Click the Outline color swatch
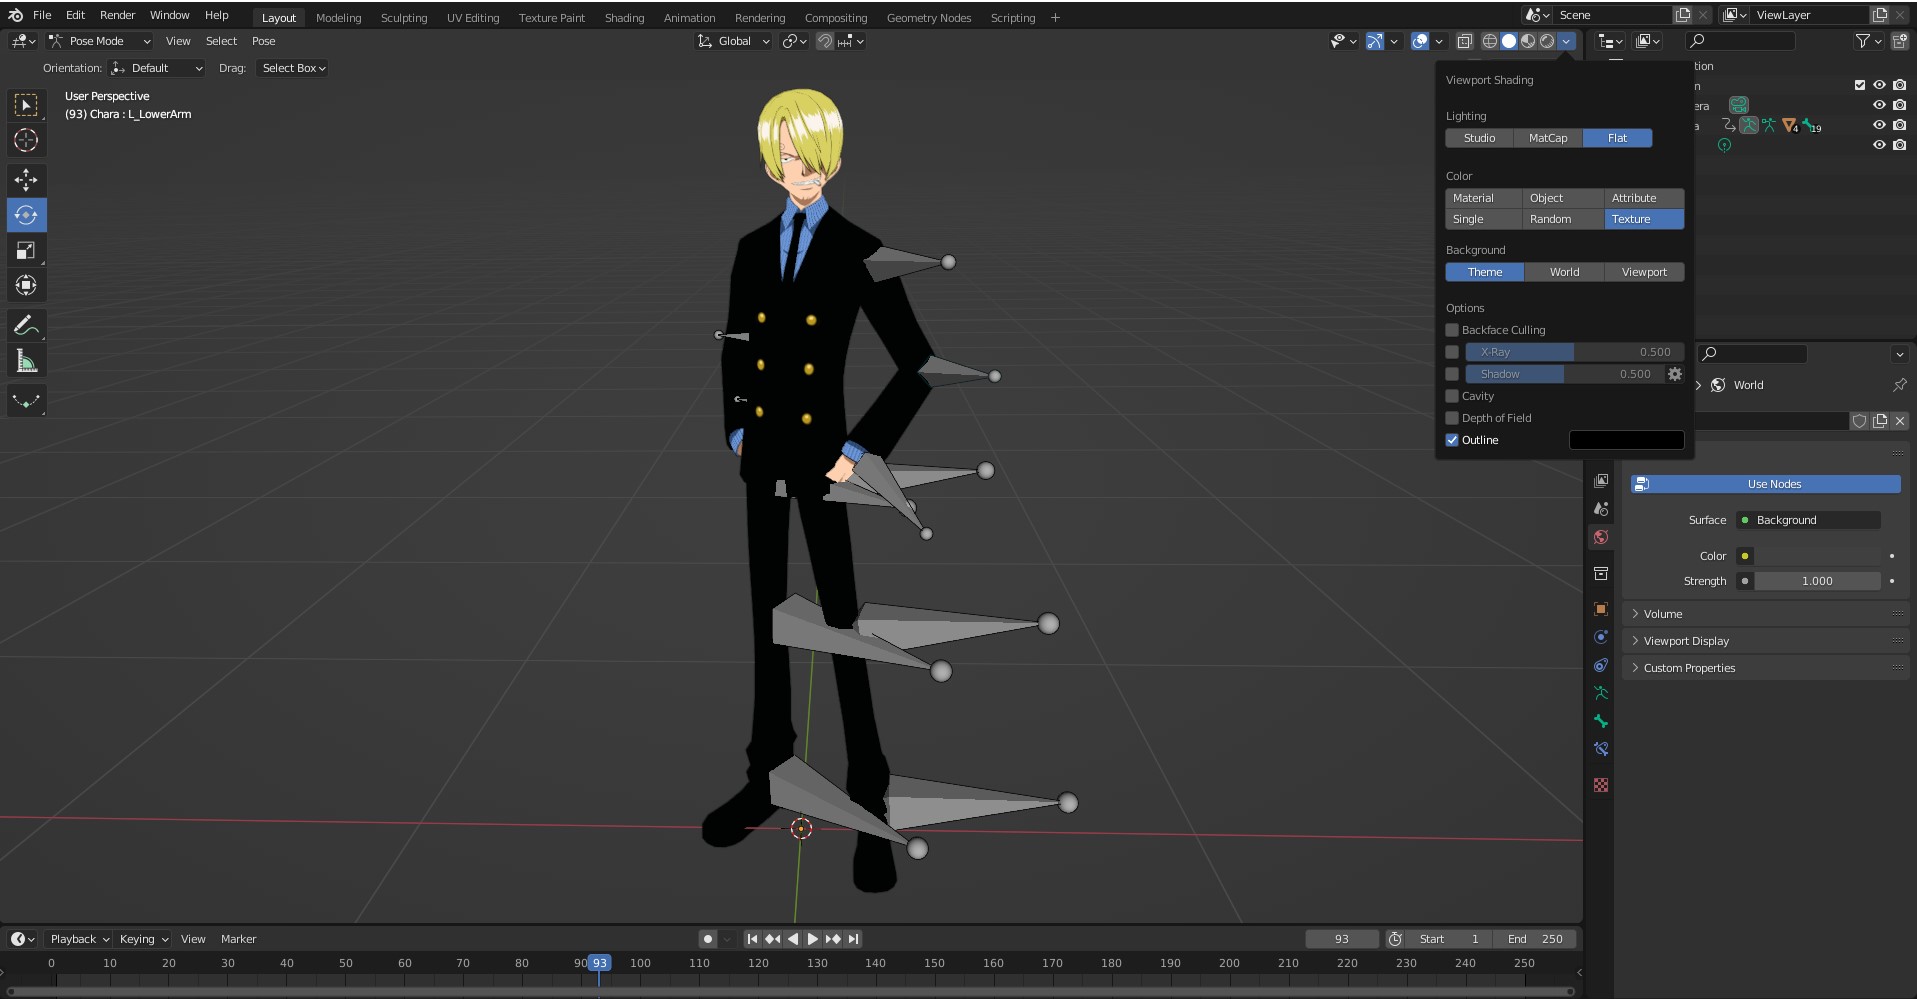The height and width of the screenshot is (999, 1917). 1626,440
